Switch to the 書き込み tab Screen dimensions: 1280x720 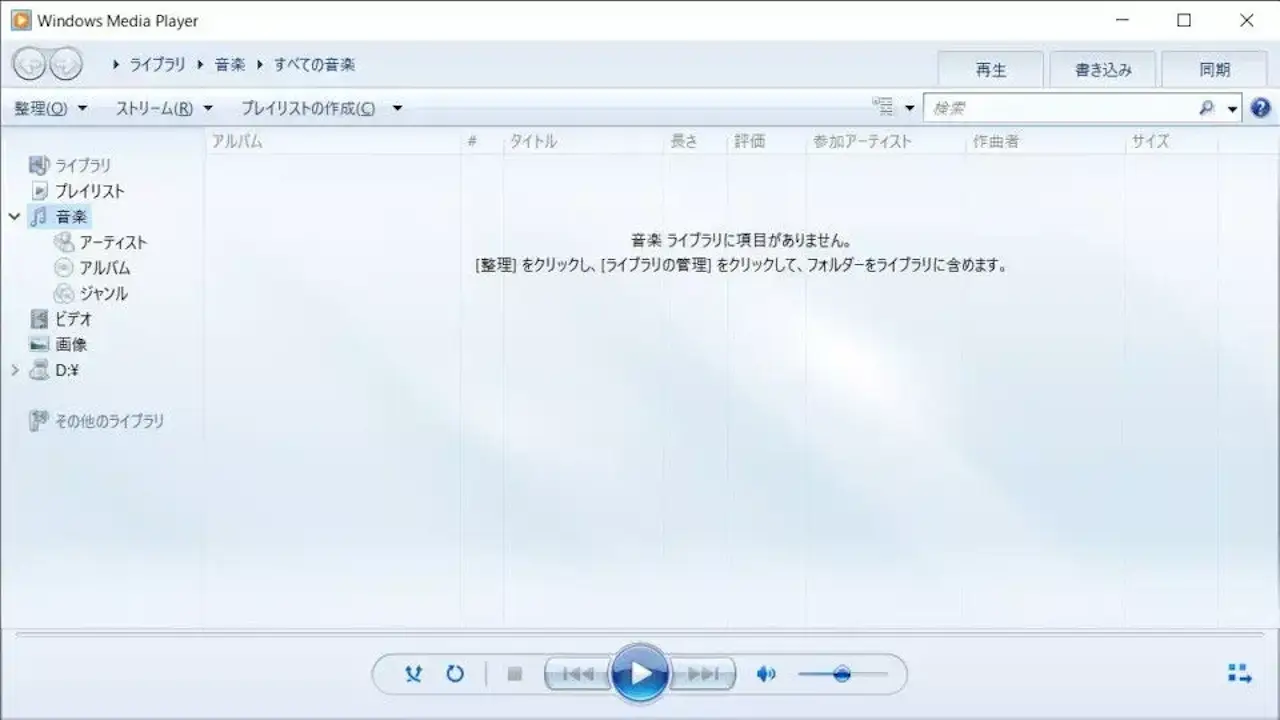pyautogui.click(x=1103, y=70)
